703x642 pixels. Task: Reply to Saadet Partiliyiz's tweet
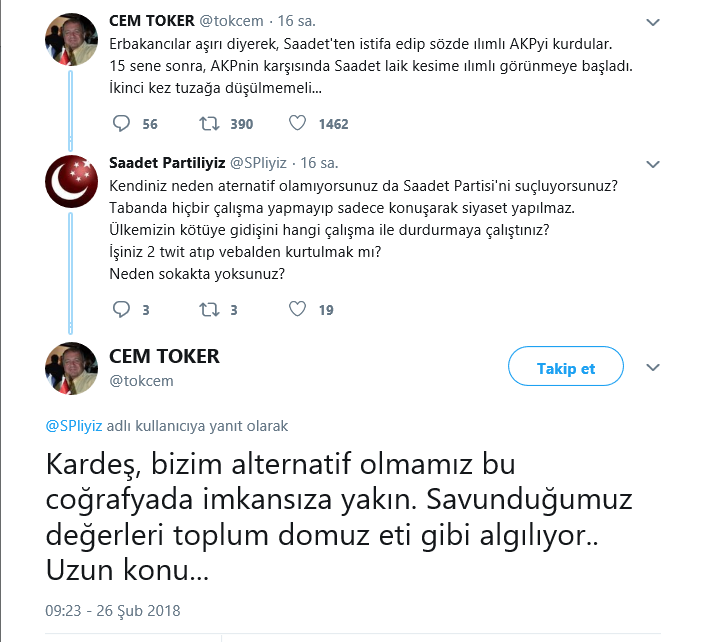tap(122, 310)
